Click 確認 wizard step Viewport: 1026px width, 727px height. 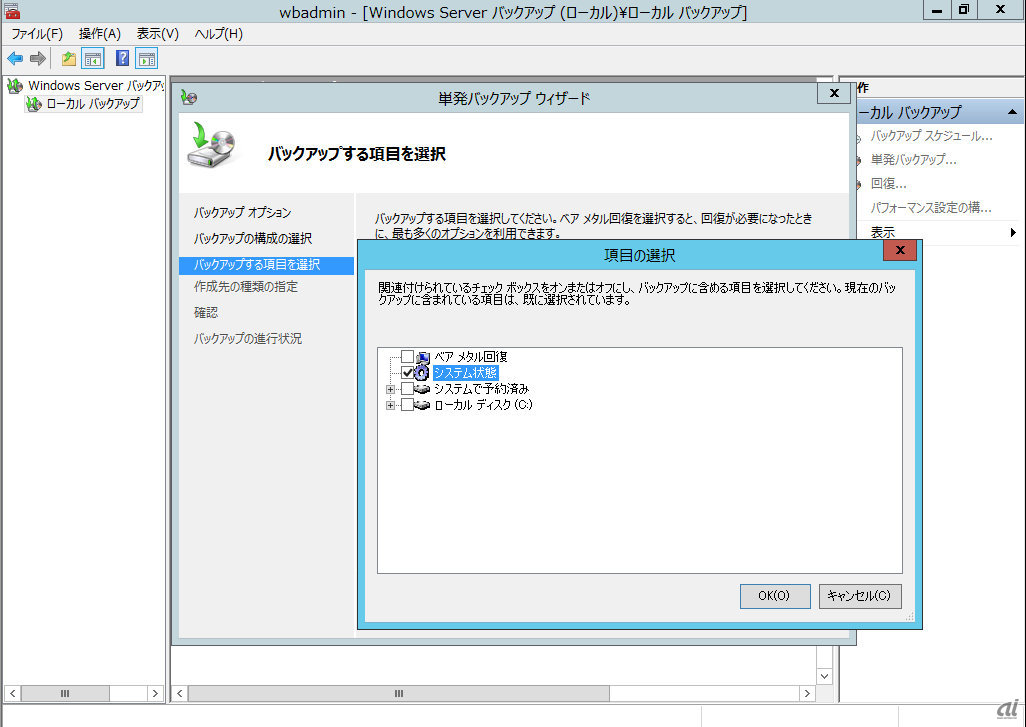[205, 313]
